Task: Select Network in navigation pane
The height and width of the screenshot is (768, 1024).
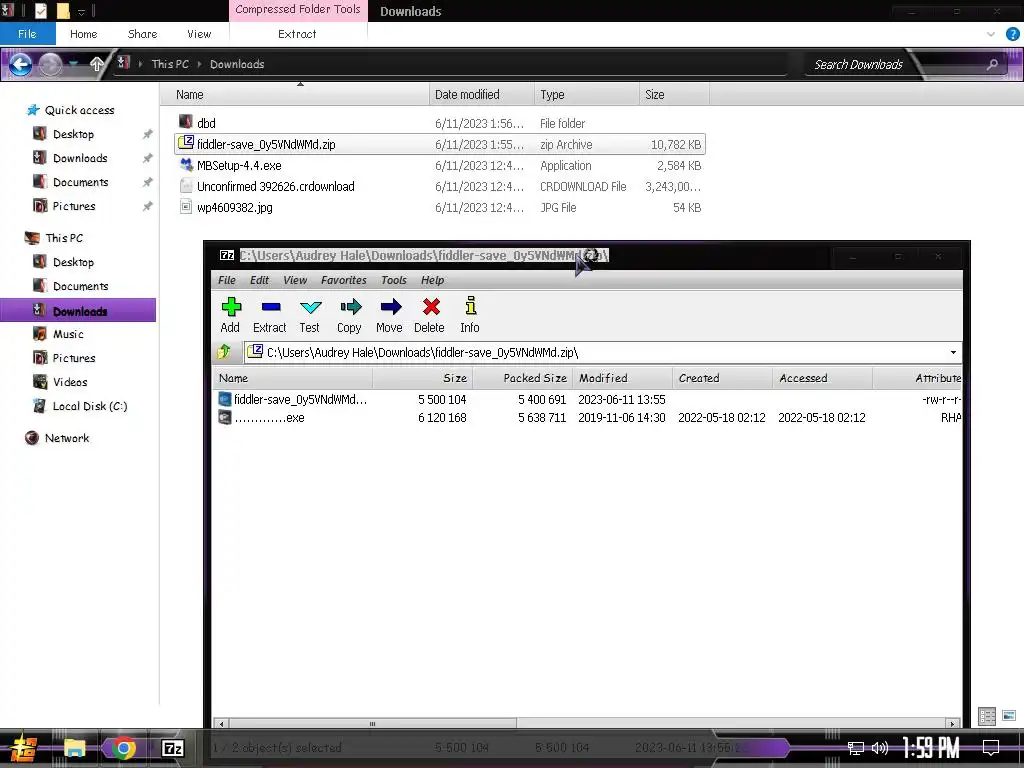Action: tap(67, 438)
